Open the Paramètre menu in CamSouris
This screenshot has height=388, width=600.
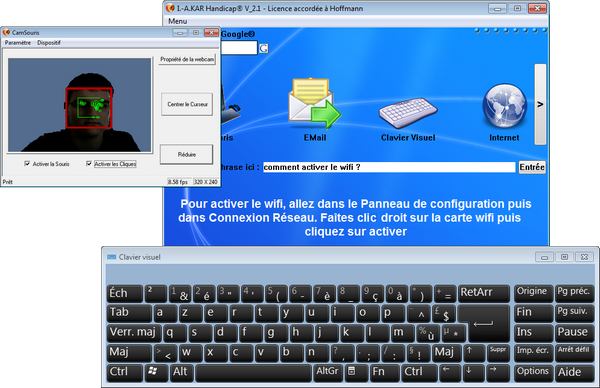click(18, 42)
